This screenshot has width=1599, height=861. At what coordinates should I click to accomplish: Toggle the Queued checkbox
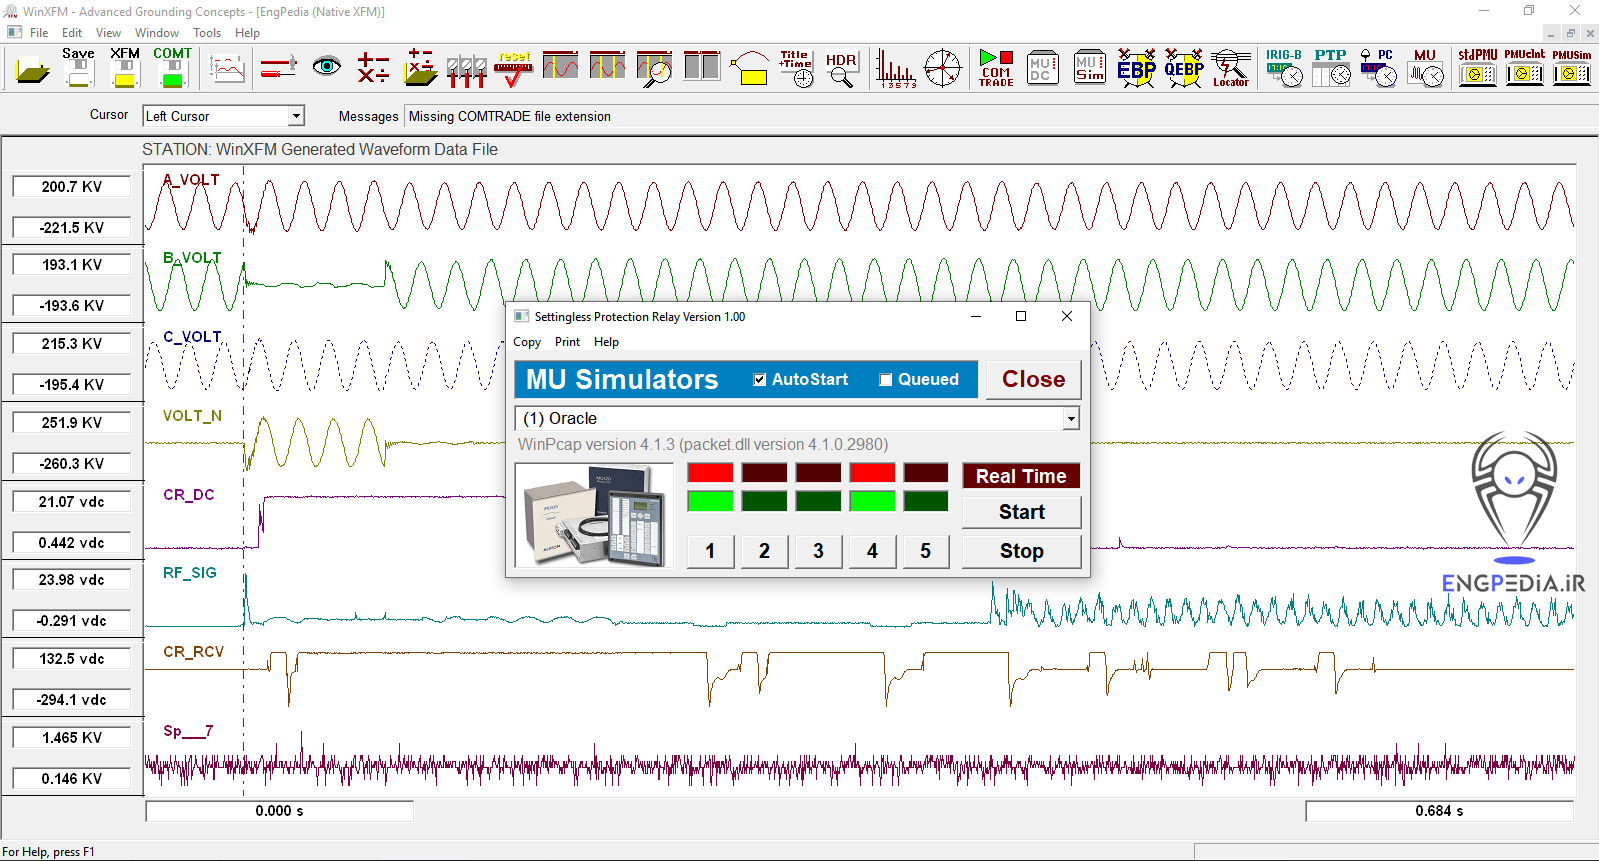tap(886, 380)
